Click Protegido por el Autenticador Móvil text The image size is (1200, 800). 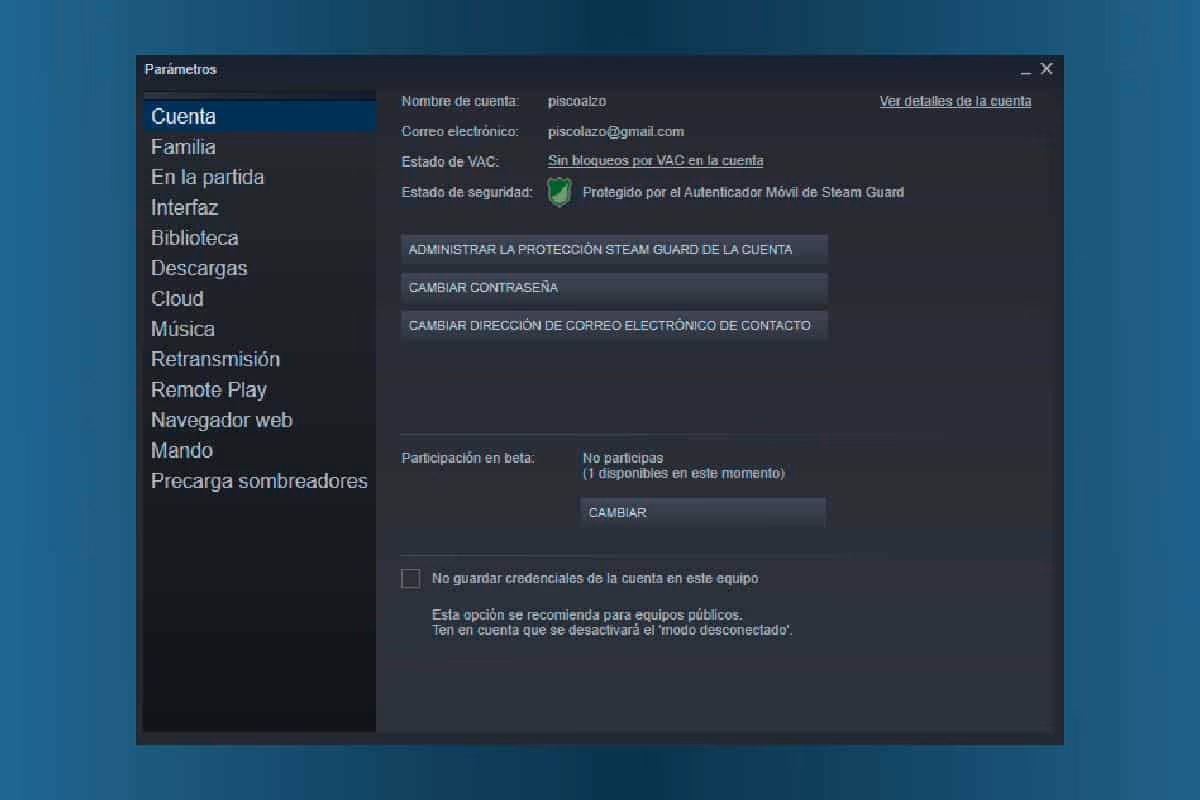click(x=743, y=192)
